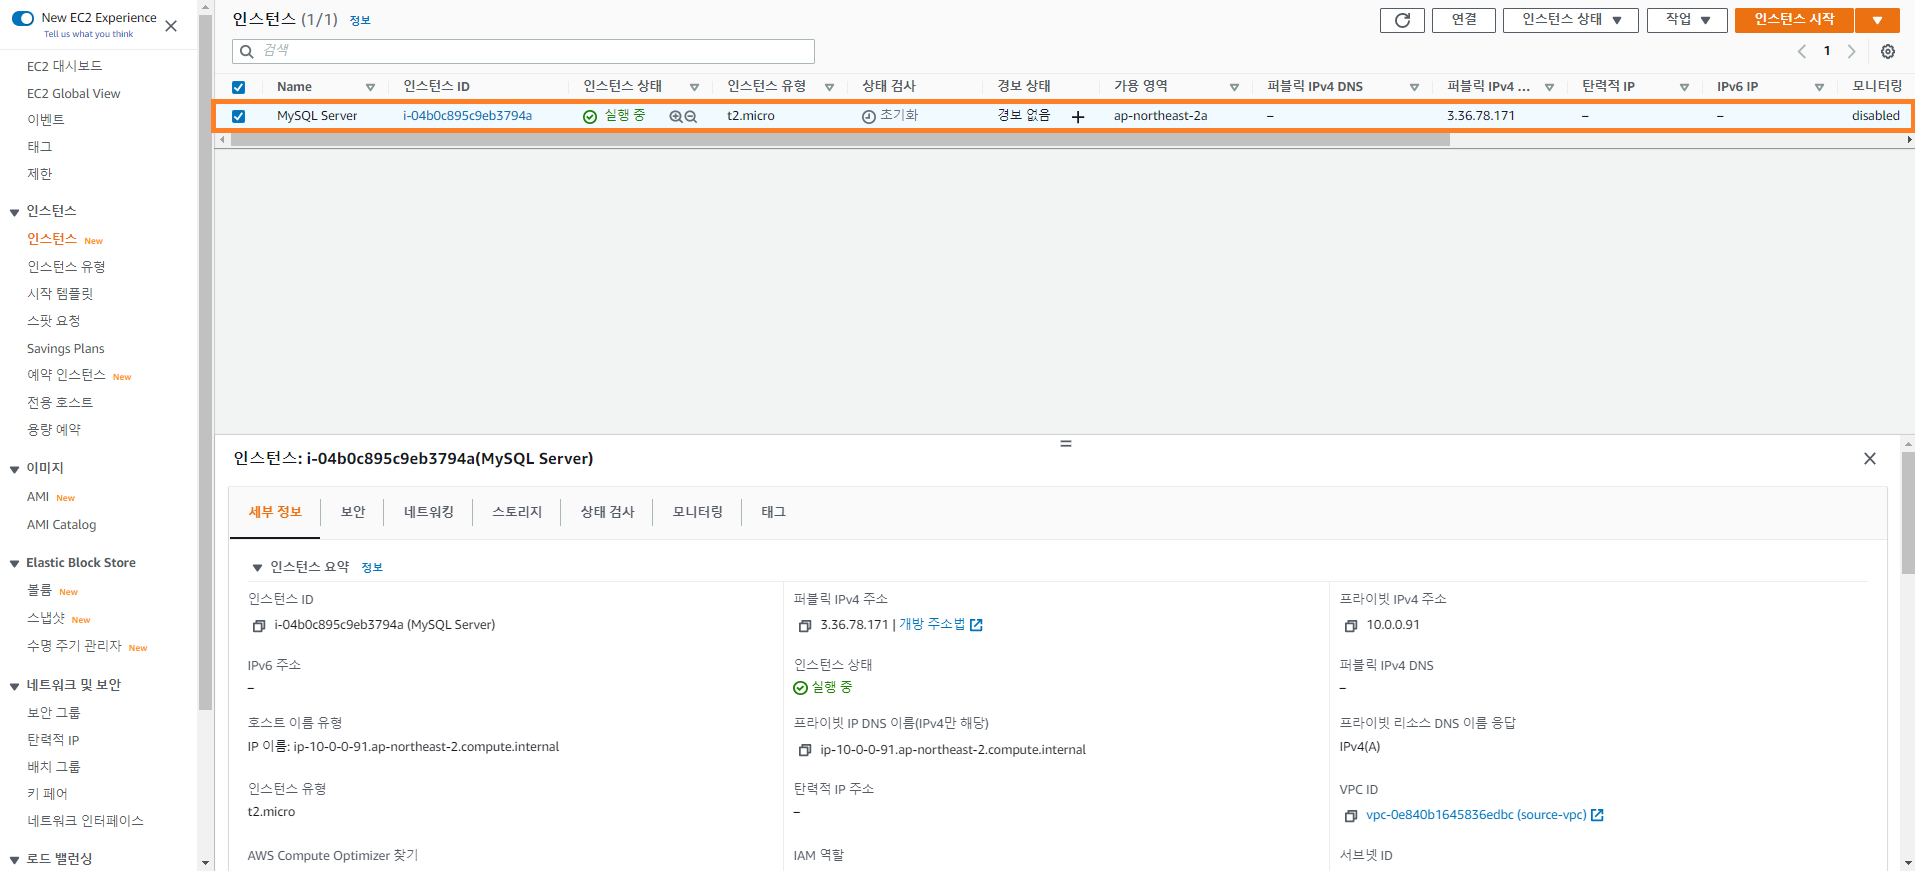Open 작업 actions dropdown

[1687, 20]
